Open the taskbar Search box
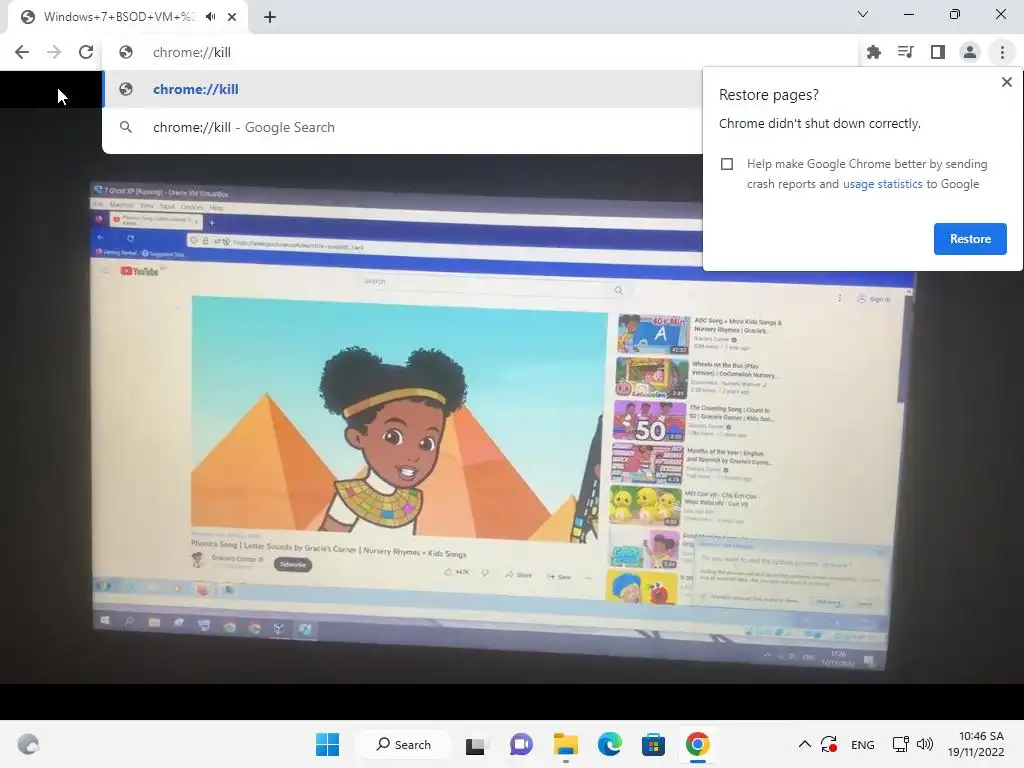Image resolution: width=1024 pixels, height=768 pixels. [403, 744]
